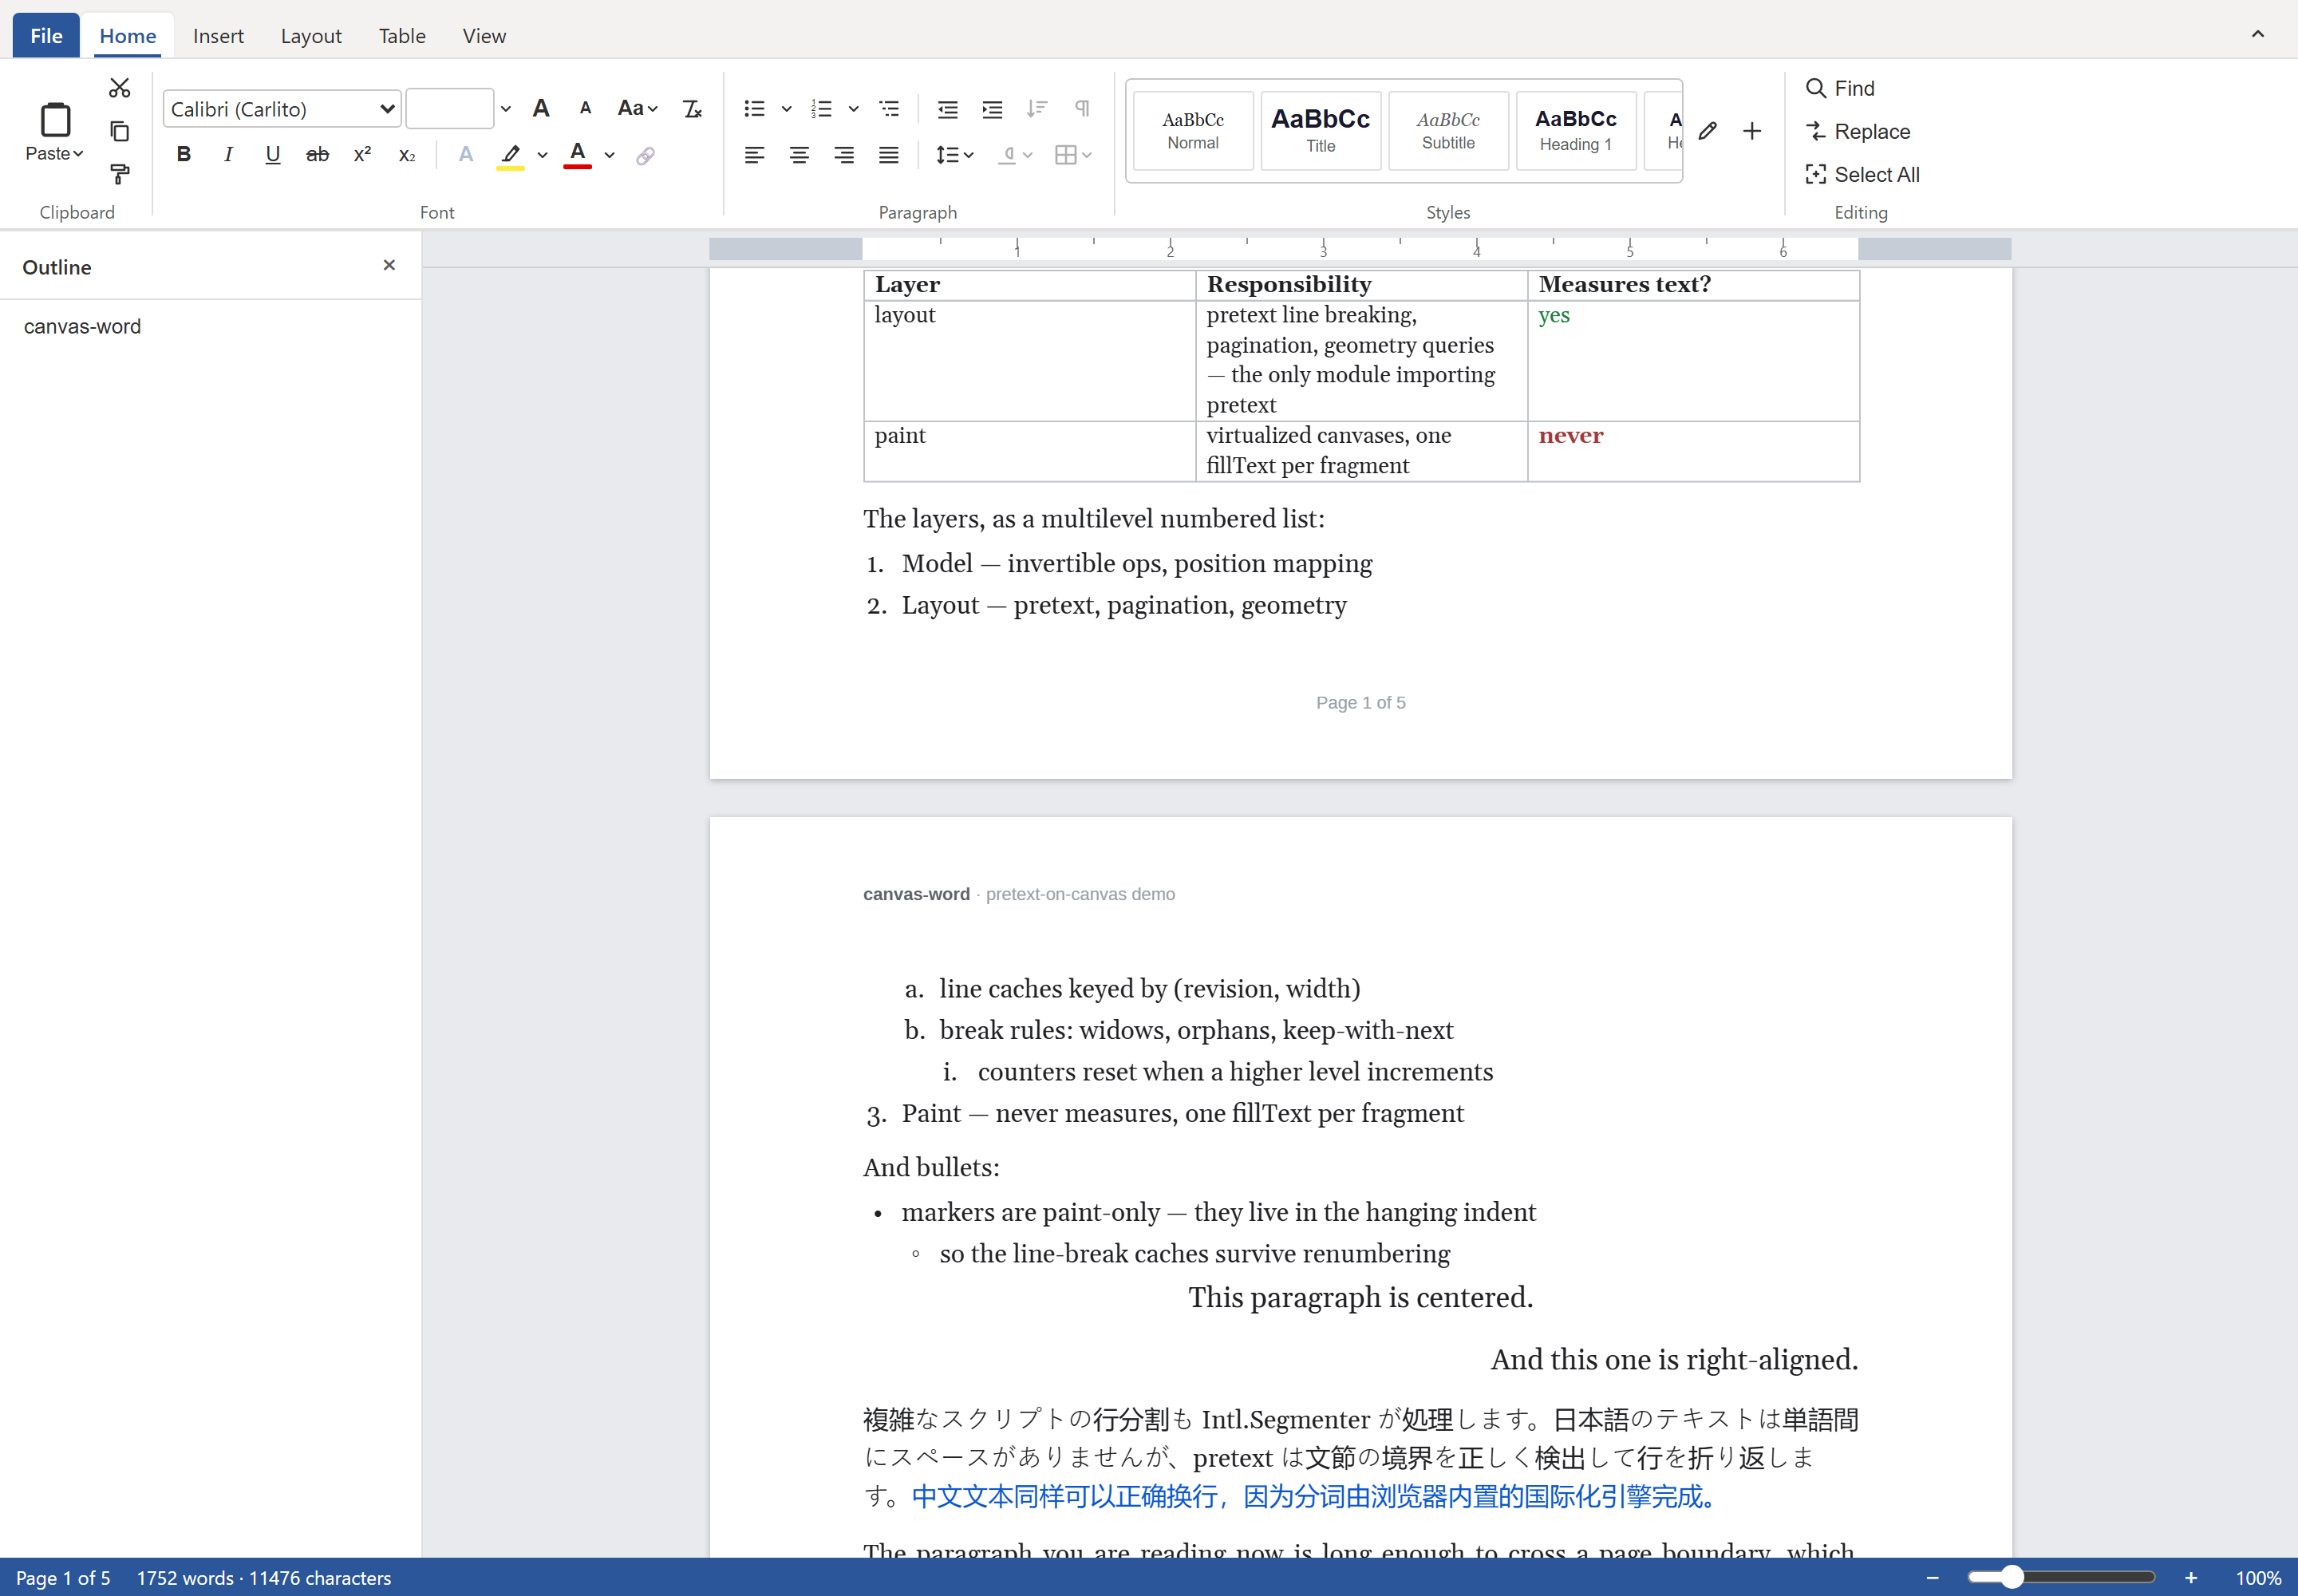Click the Select All button
Image resolution: width=2298 pixels, height=1596 pixels.
[1863, 174]
